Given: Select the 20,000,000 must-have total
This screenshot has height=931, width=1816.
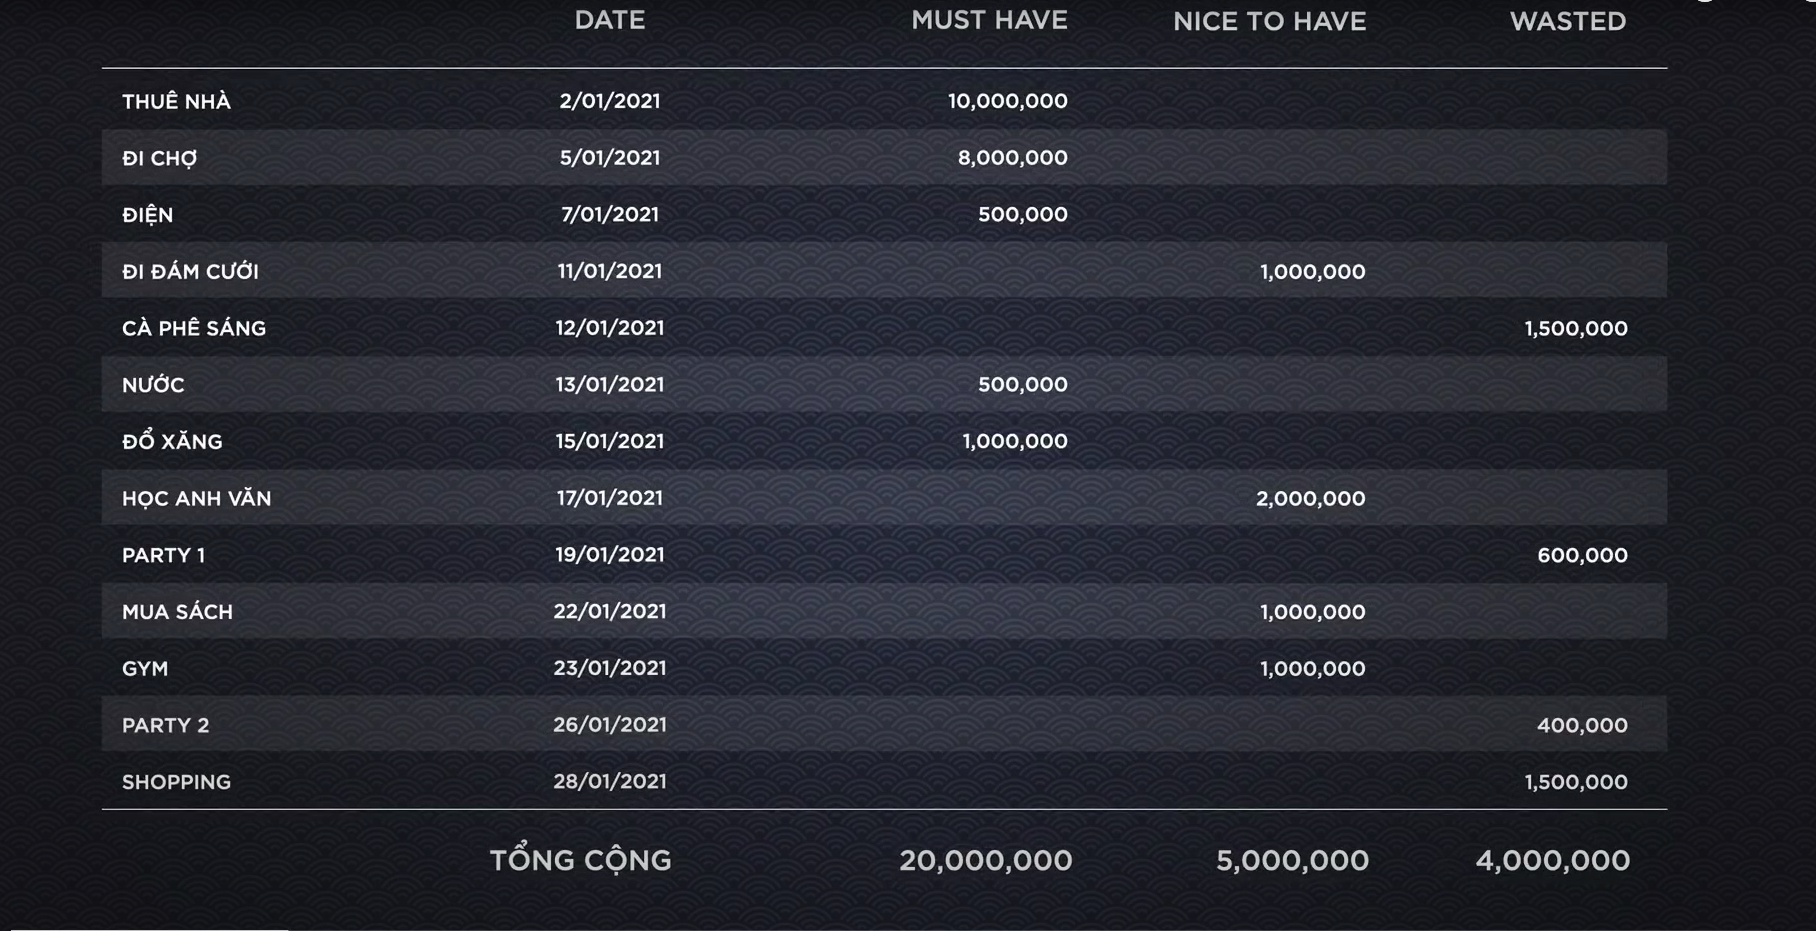Looking at the screenshot, I should click(x=985, y=860).
